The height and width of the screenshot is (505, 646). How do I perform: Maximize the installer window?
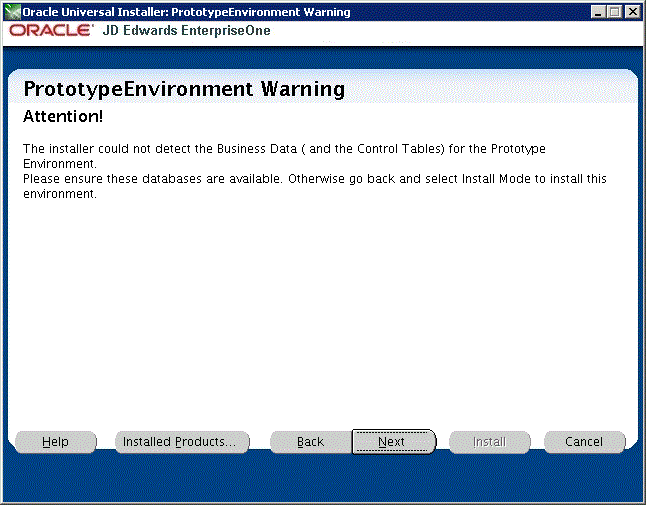tap(614, 12)
